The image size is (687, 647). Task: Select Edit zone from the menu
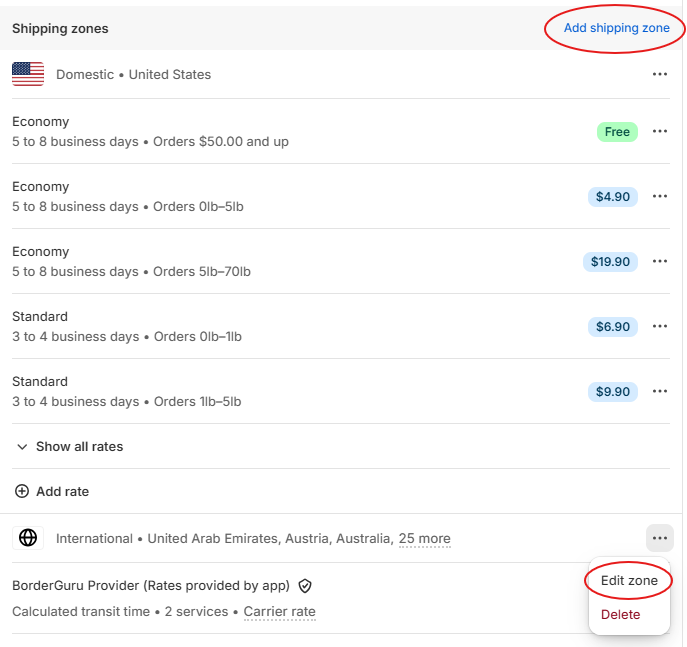[629, 580]
